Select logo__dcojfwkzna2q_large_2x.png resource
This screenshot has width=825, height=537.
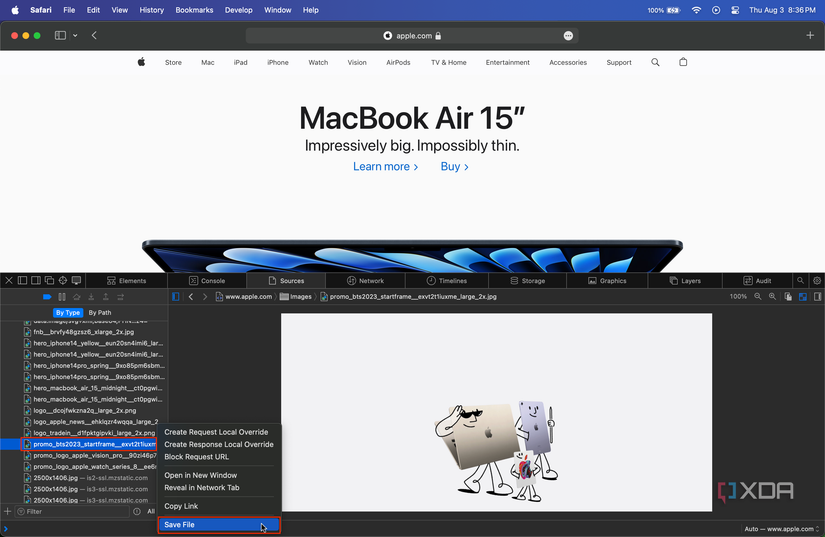(x=84, y=410)
